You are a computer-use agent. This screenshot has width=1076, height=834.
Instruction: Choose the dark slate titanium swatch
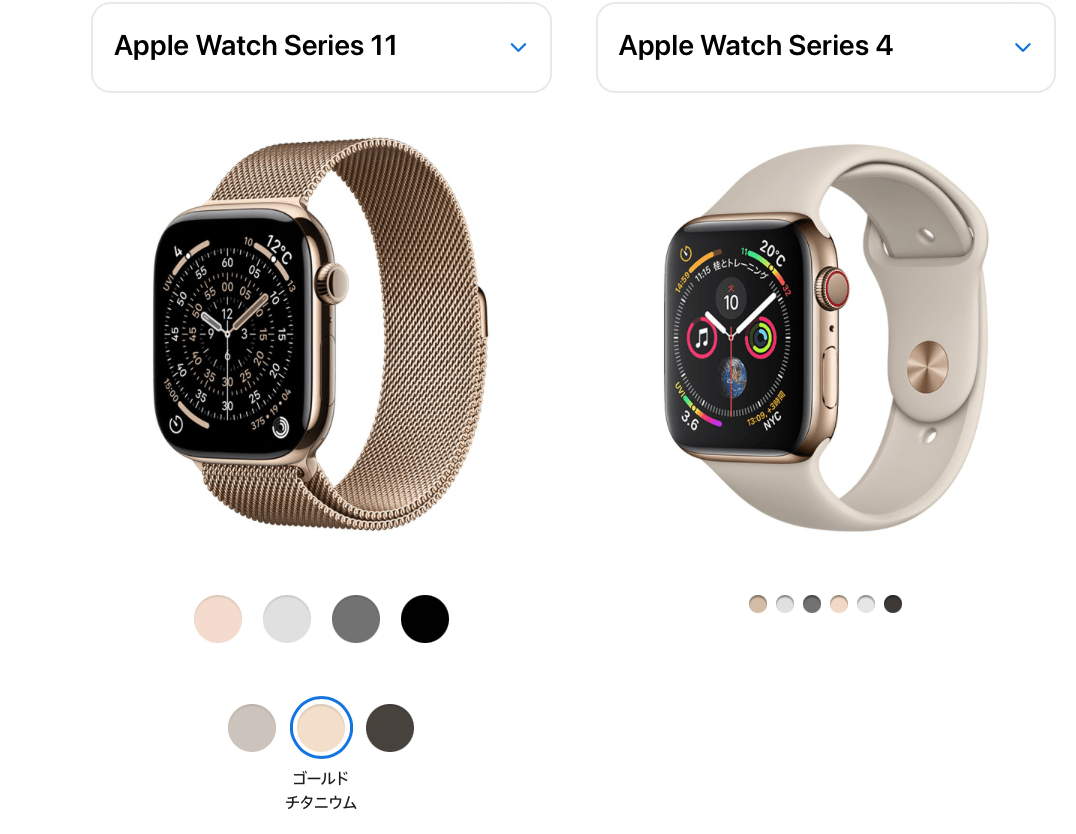[390, 728]
